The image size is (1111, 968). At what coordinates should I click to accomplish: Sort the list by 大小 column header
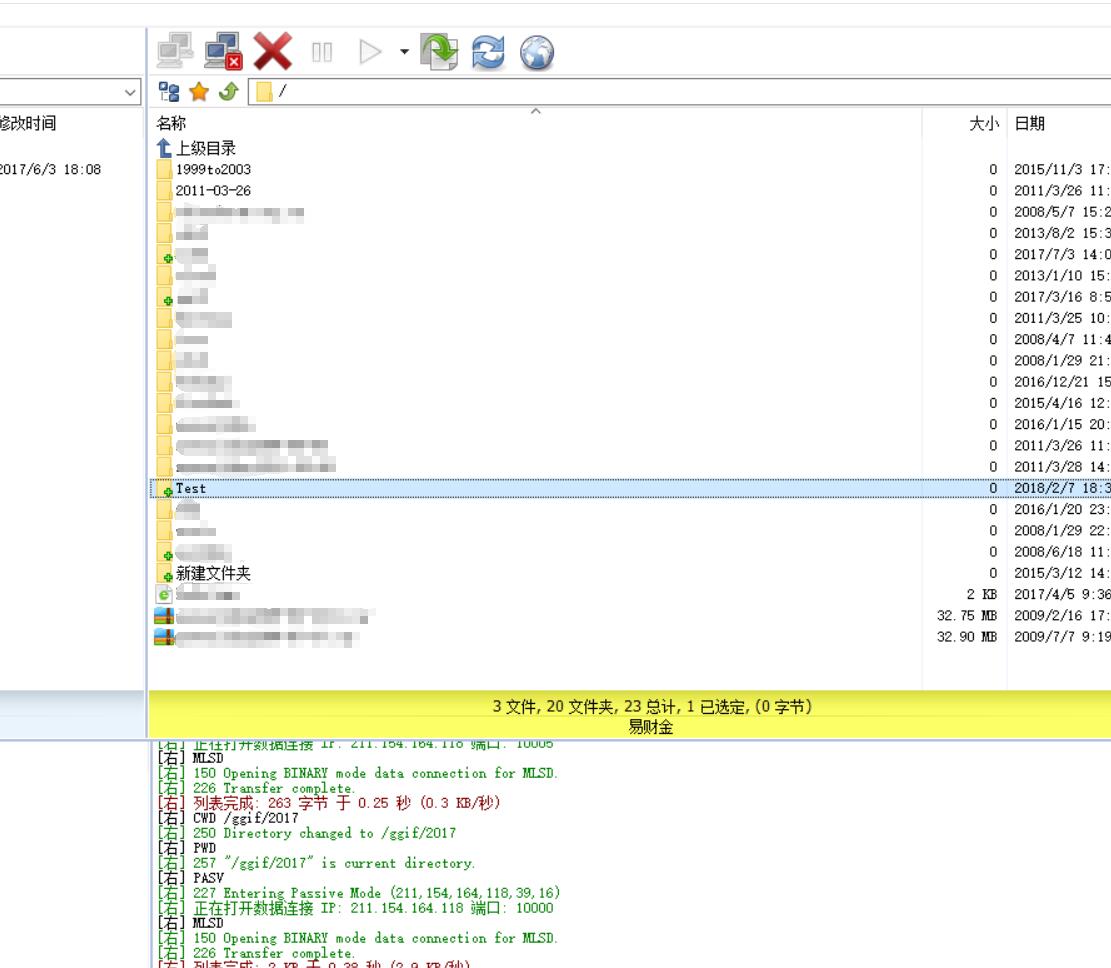[x=982, y=123]
